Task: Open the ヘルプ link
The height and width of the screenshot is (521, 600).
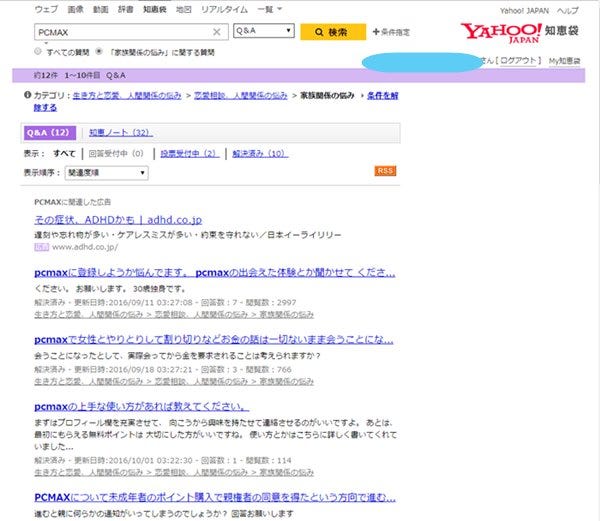Action: pos(567,11)
